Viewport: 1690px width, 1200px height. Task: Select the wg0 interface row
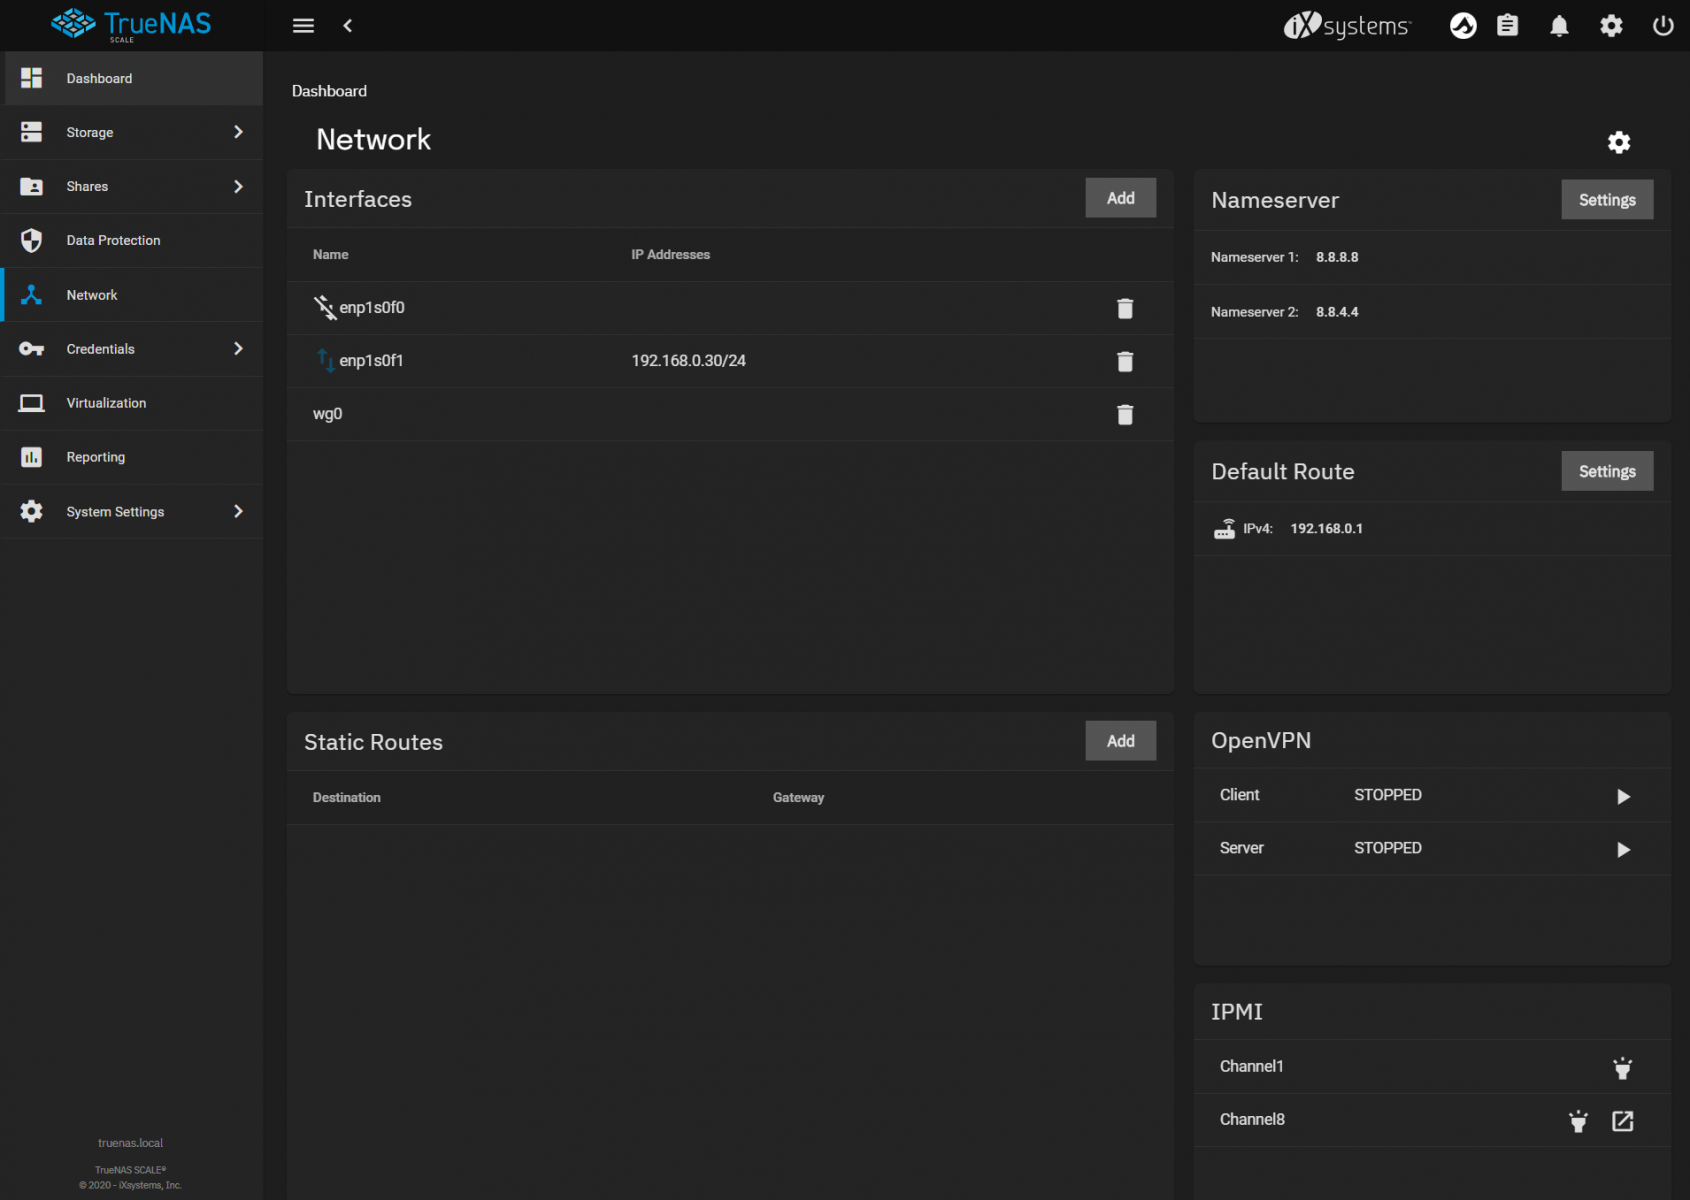(730, 414)
